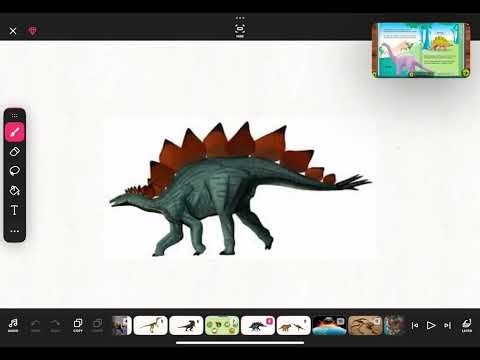Tap the picture-in-picture dinosaur book video

[x=421, y=50]
